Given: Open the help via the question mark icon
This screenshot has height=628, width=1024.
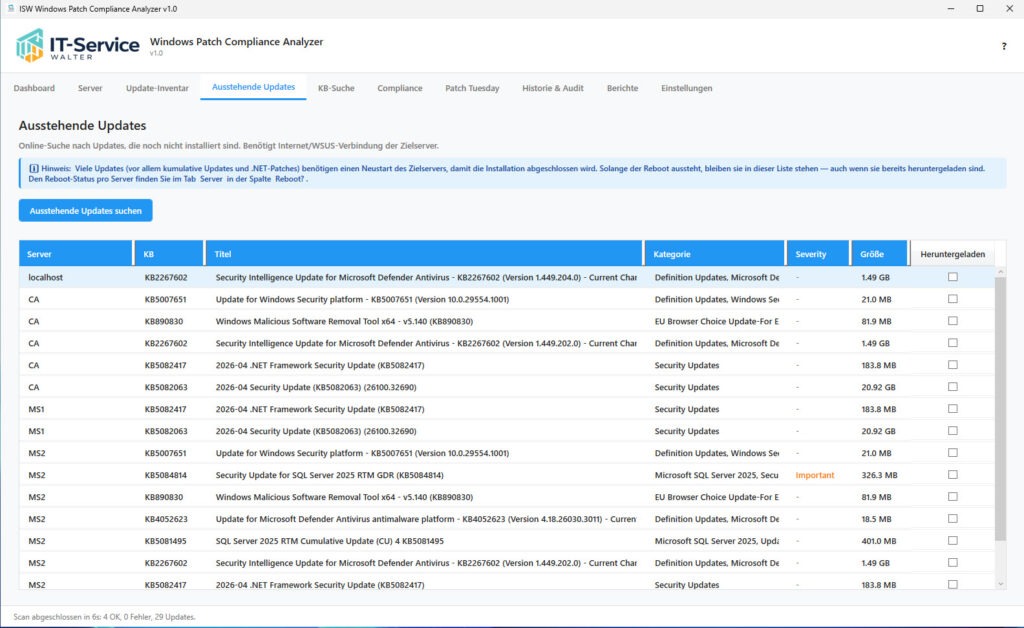Looking at the screenshot, I should click(1003, 48).
